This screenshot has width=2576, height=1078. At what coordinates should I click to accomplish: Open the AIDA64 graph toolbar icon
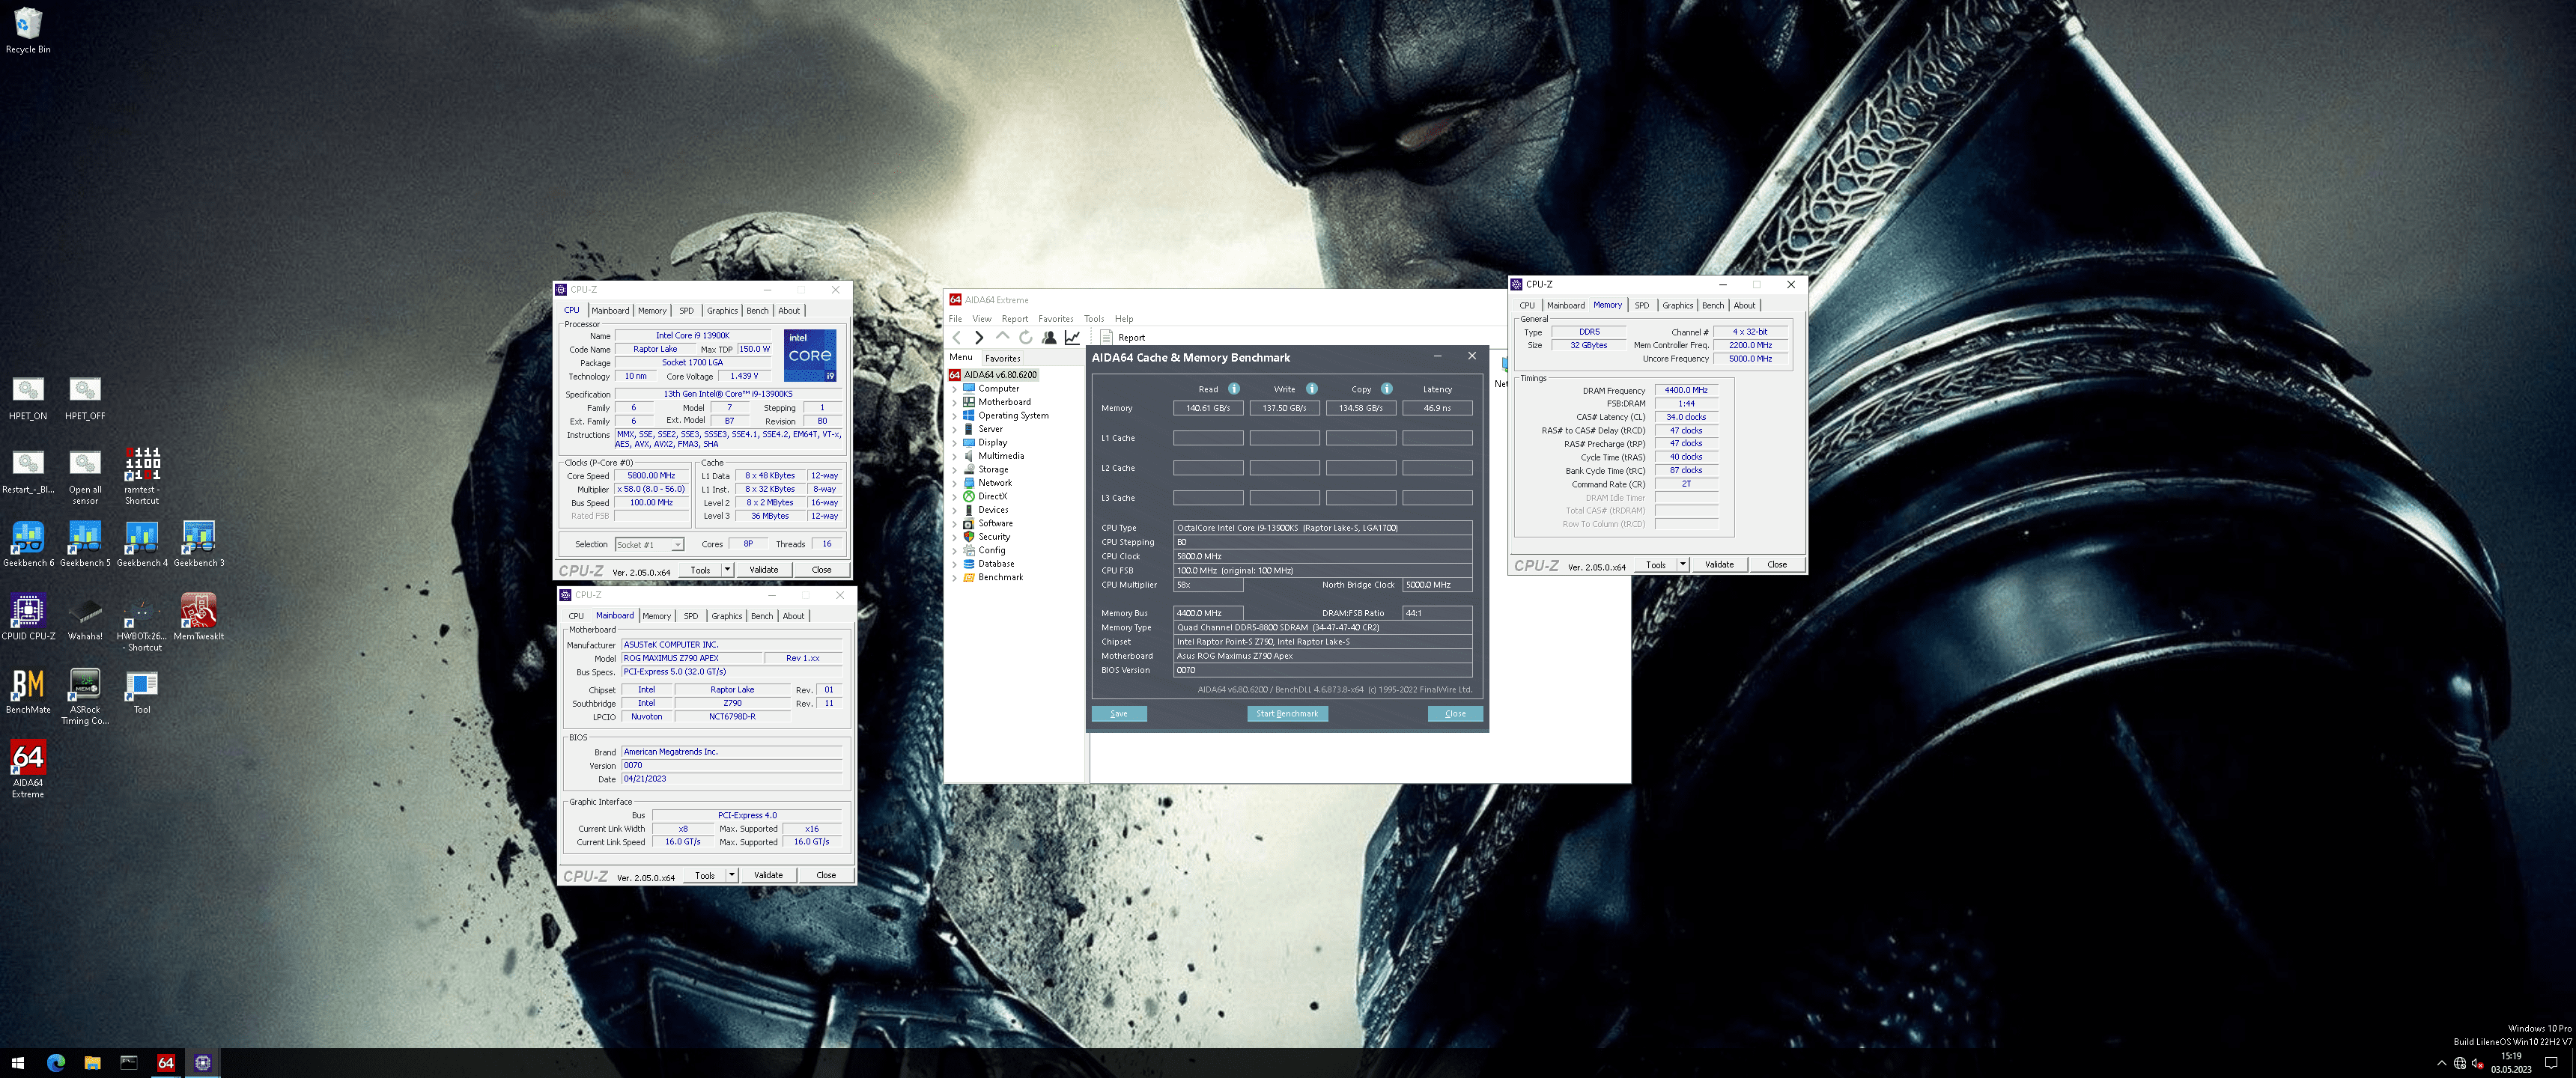[x=1072, y=338]
